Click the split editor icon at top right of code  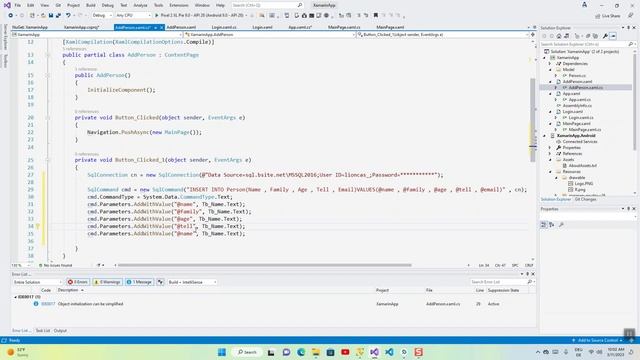[x=532, y=35]
